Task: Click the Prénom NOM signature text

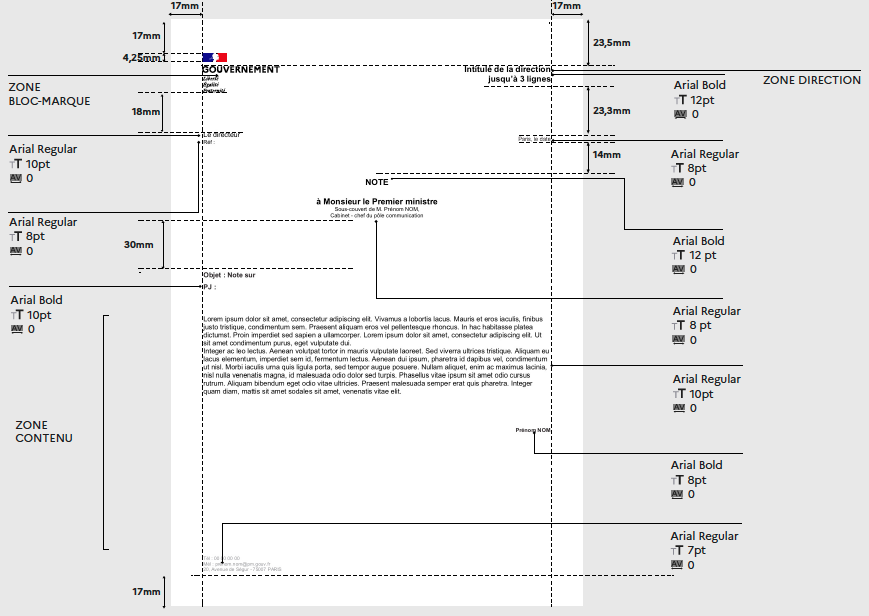Action: pos(533,430)
